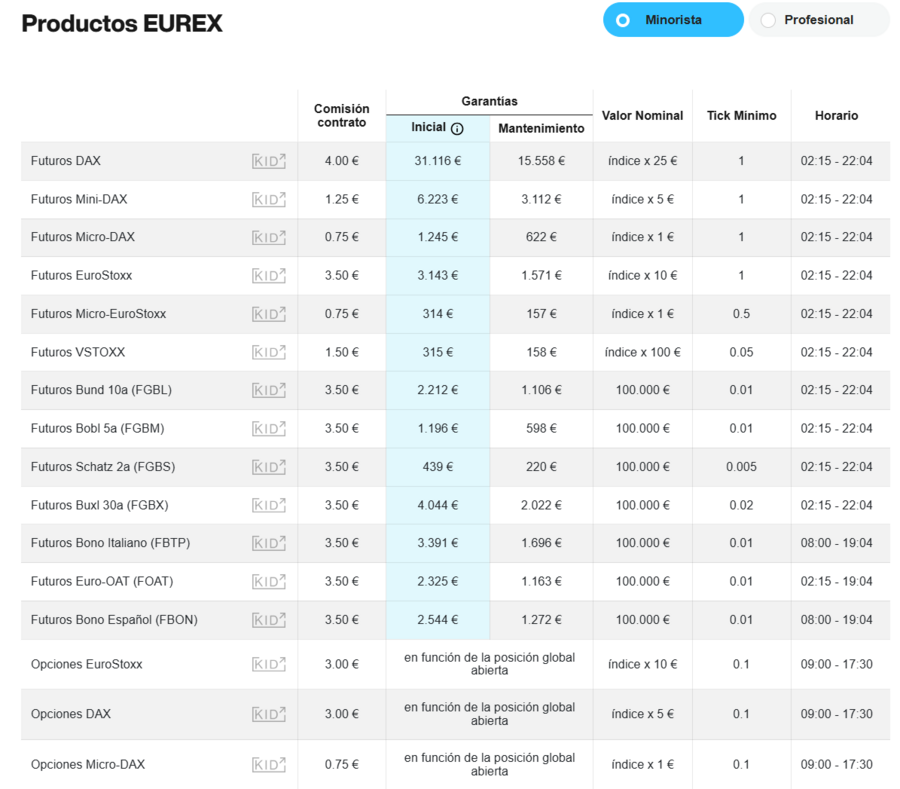Open KID document for Futuros Bund 10a
This screenshot has height=789, width=900.
(x=269, y=390)
